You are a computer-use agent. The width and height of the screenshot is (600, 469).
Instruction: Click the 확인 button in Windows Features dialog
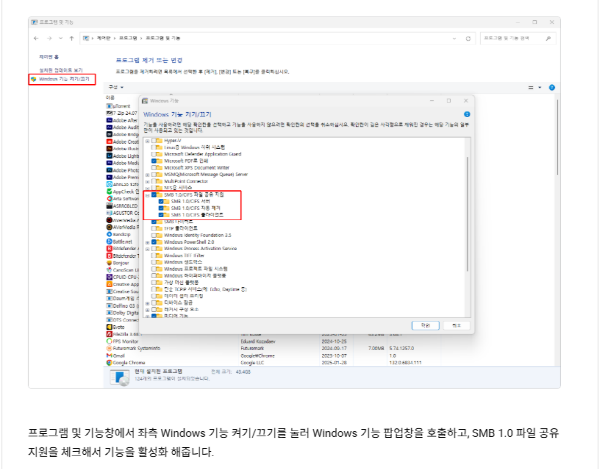point(426,326)
